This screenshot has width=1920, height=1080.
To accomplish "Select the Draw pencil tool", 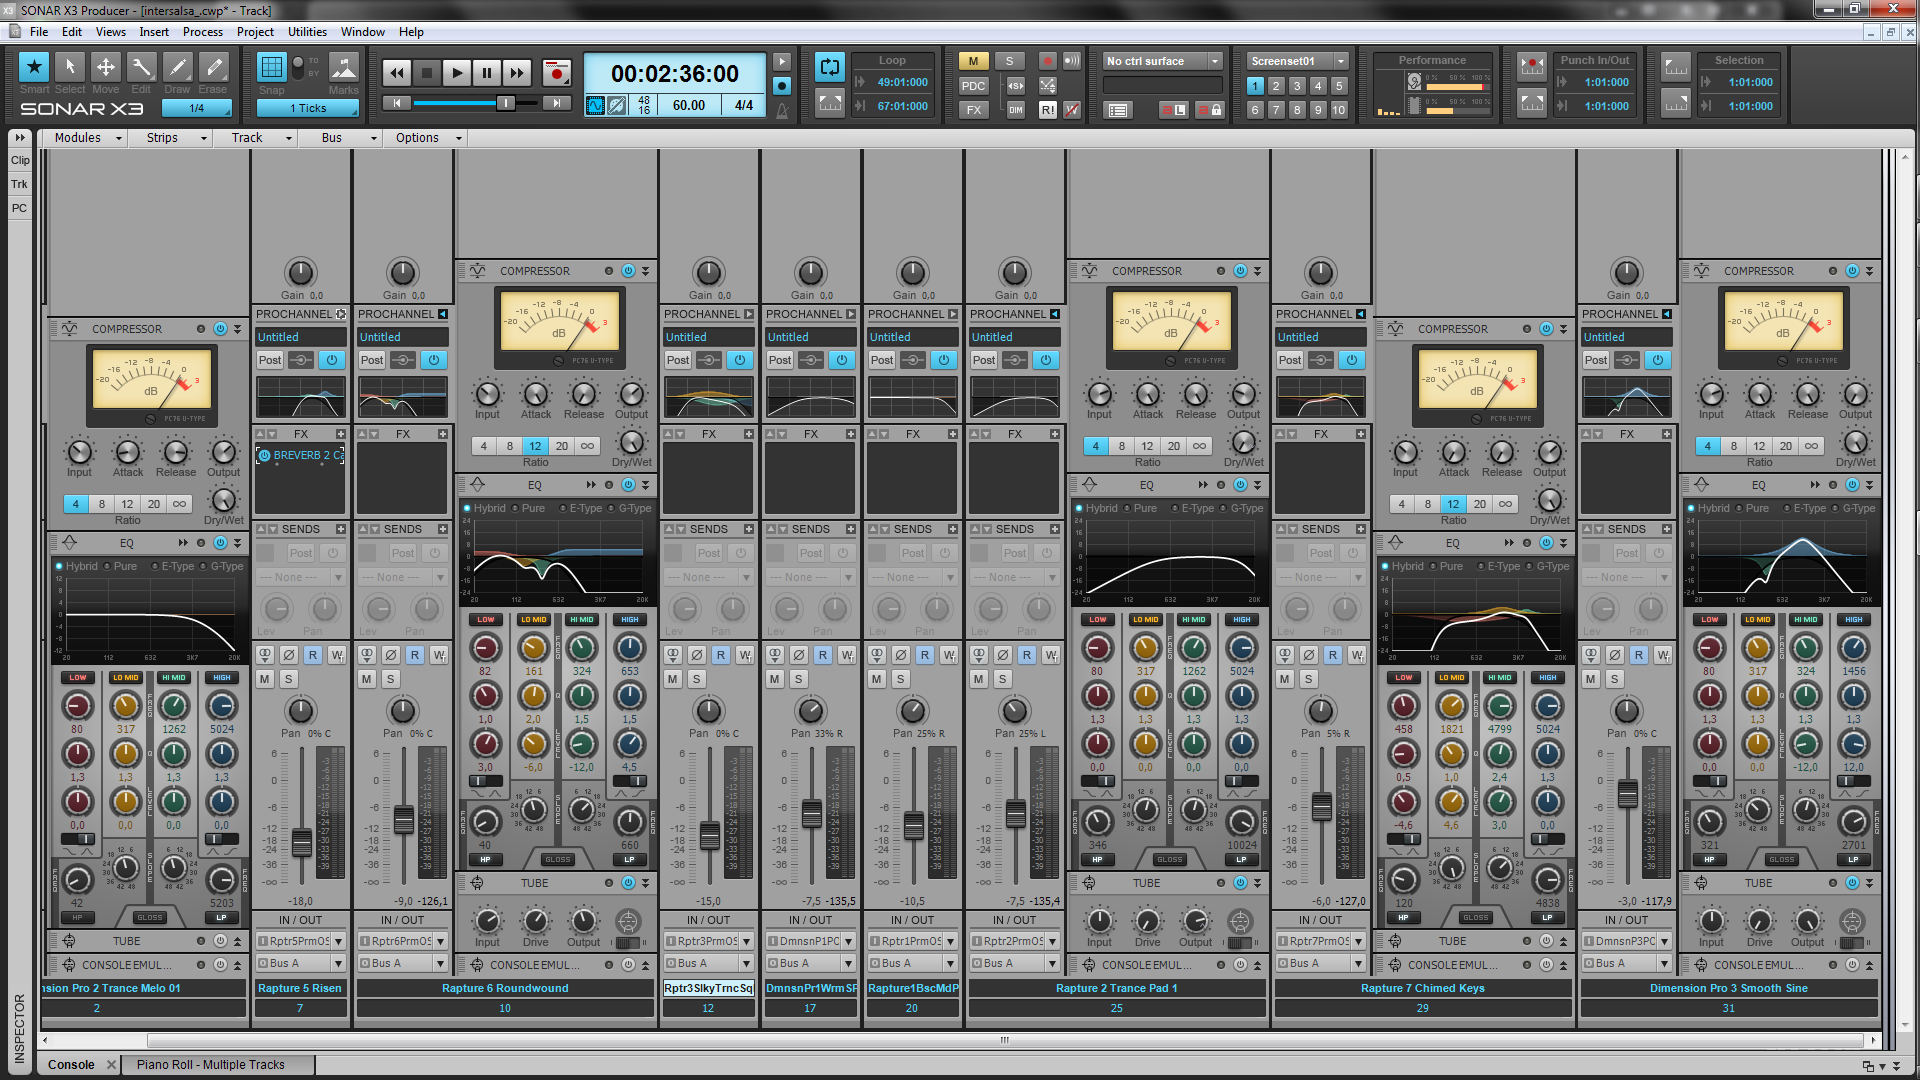I will 177,67.
